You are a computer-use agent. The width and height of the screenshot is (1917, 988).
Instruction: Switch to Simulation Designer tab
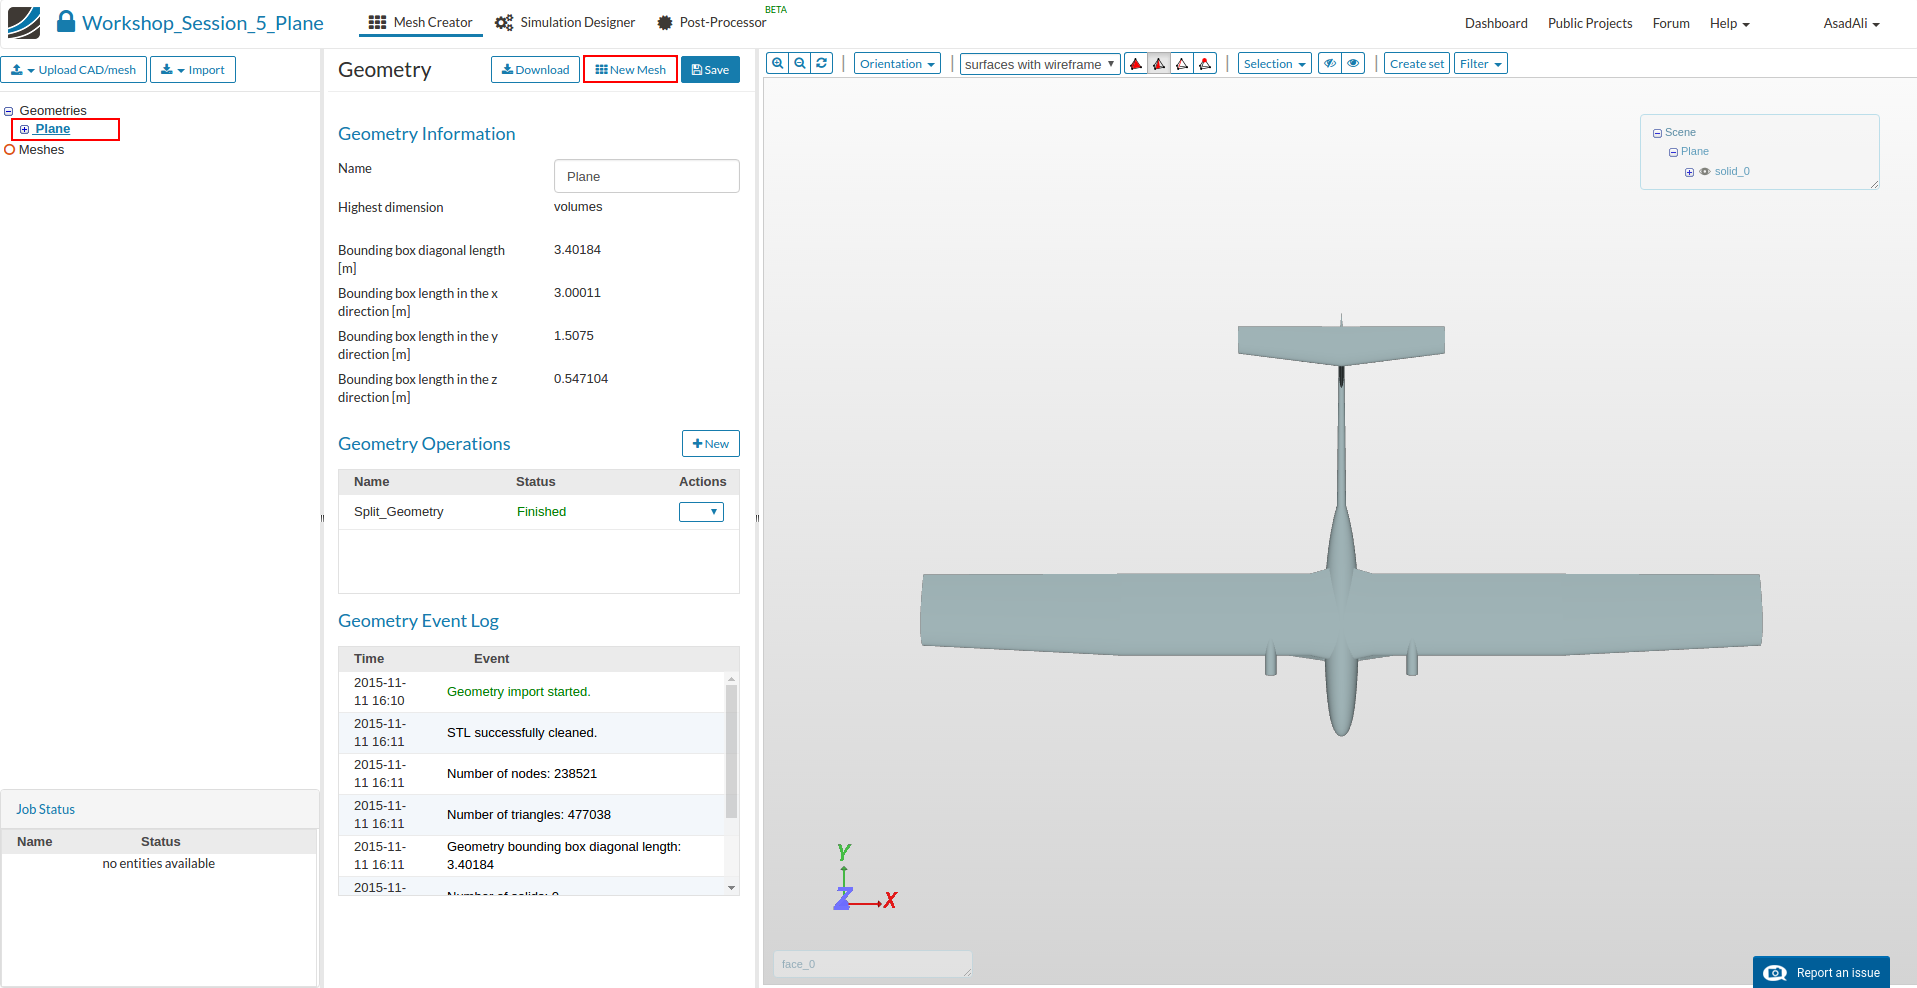(x=566, y=23)
